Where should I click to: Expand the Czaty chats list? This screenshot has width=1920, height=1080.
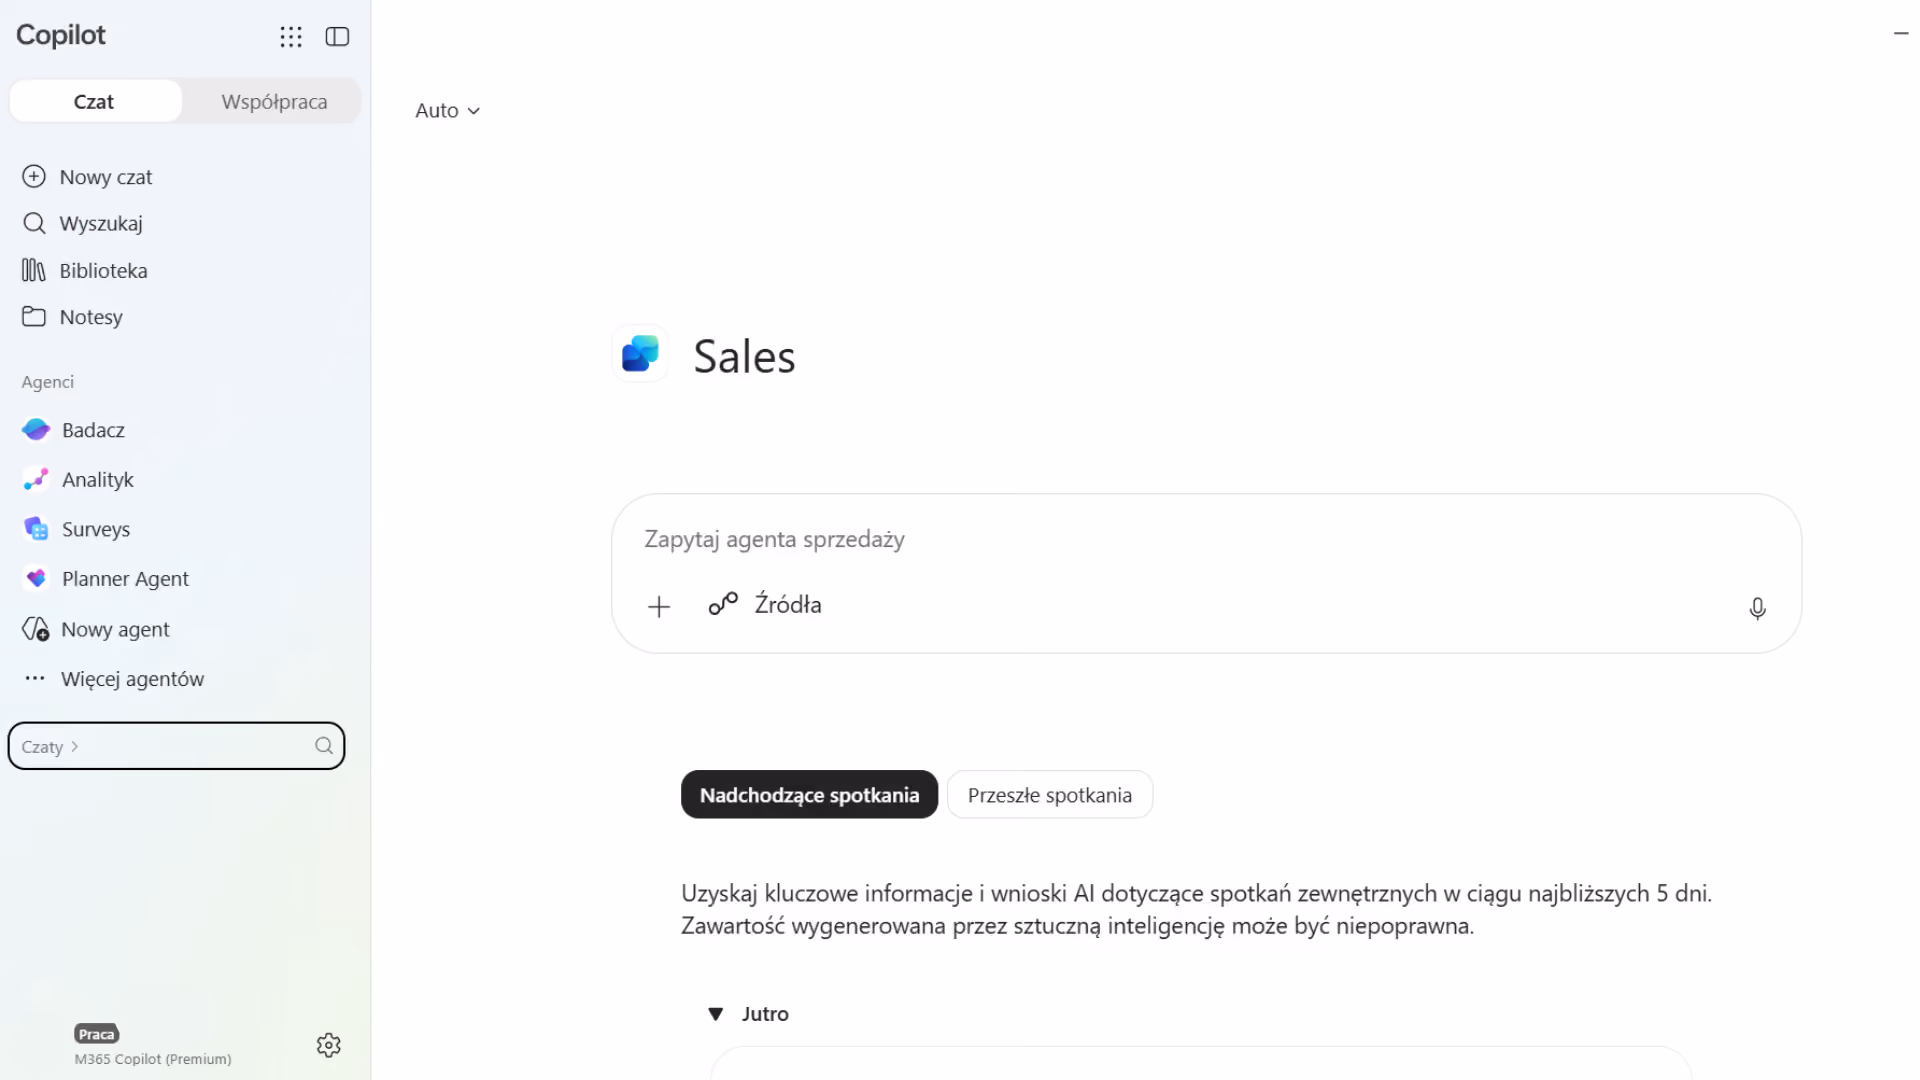click(50, 747)
